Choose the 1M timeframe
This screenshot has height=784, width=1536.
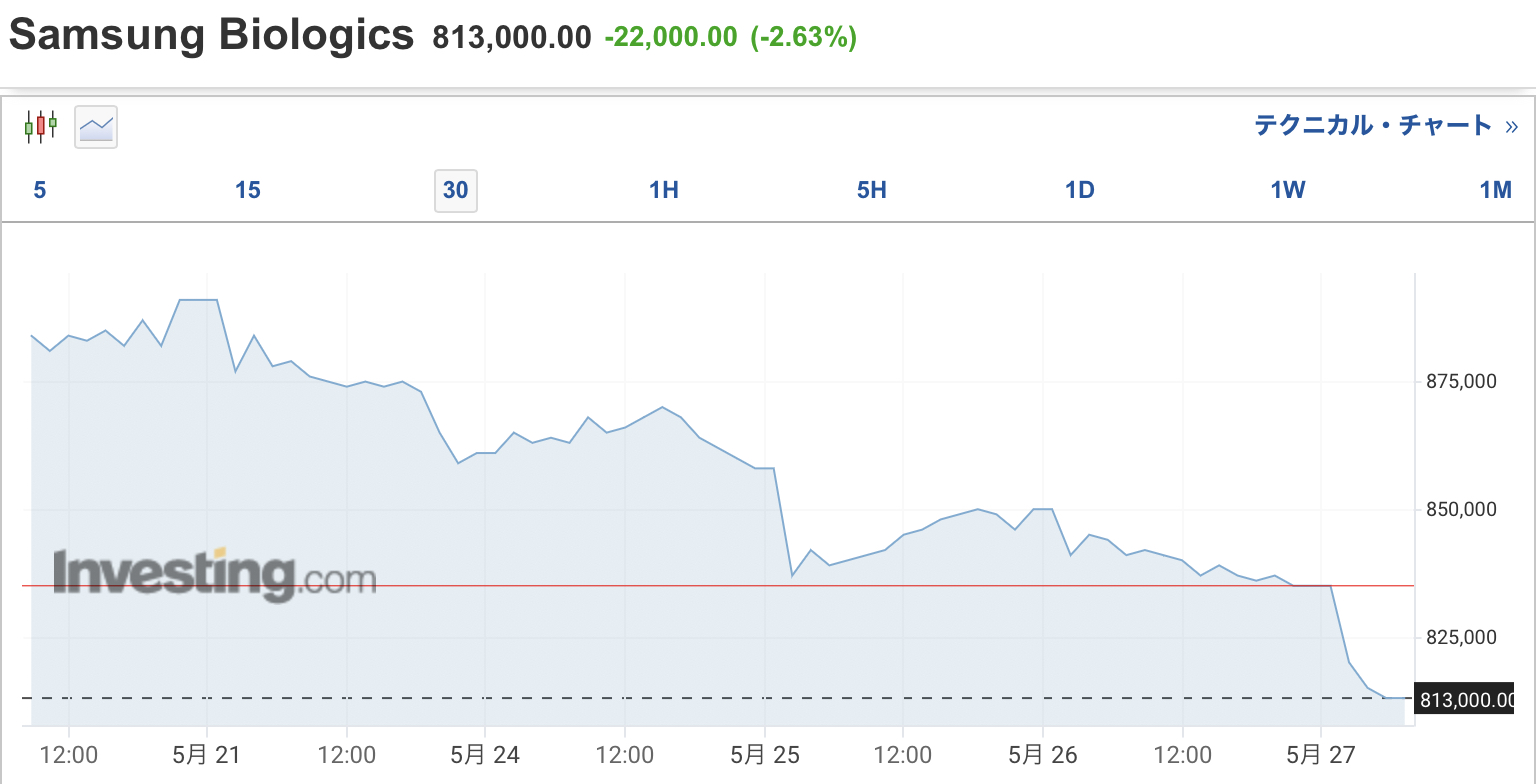(1496, 190)
